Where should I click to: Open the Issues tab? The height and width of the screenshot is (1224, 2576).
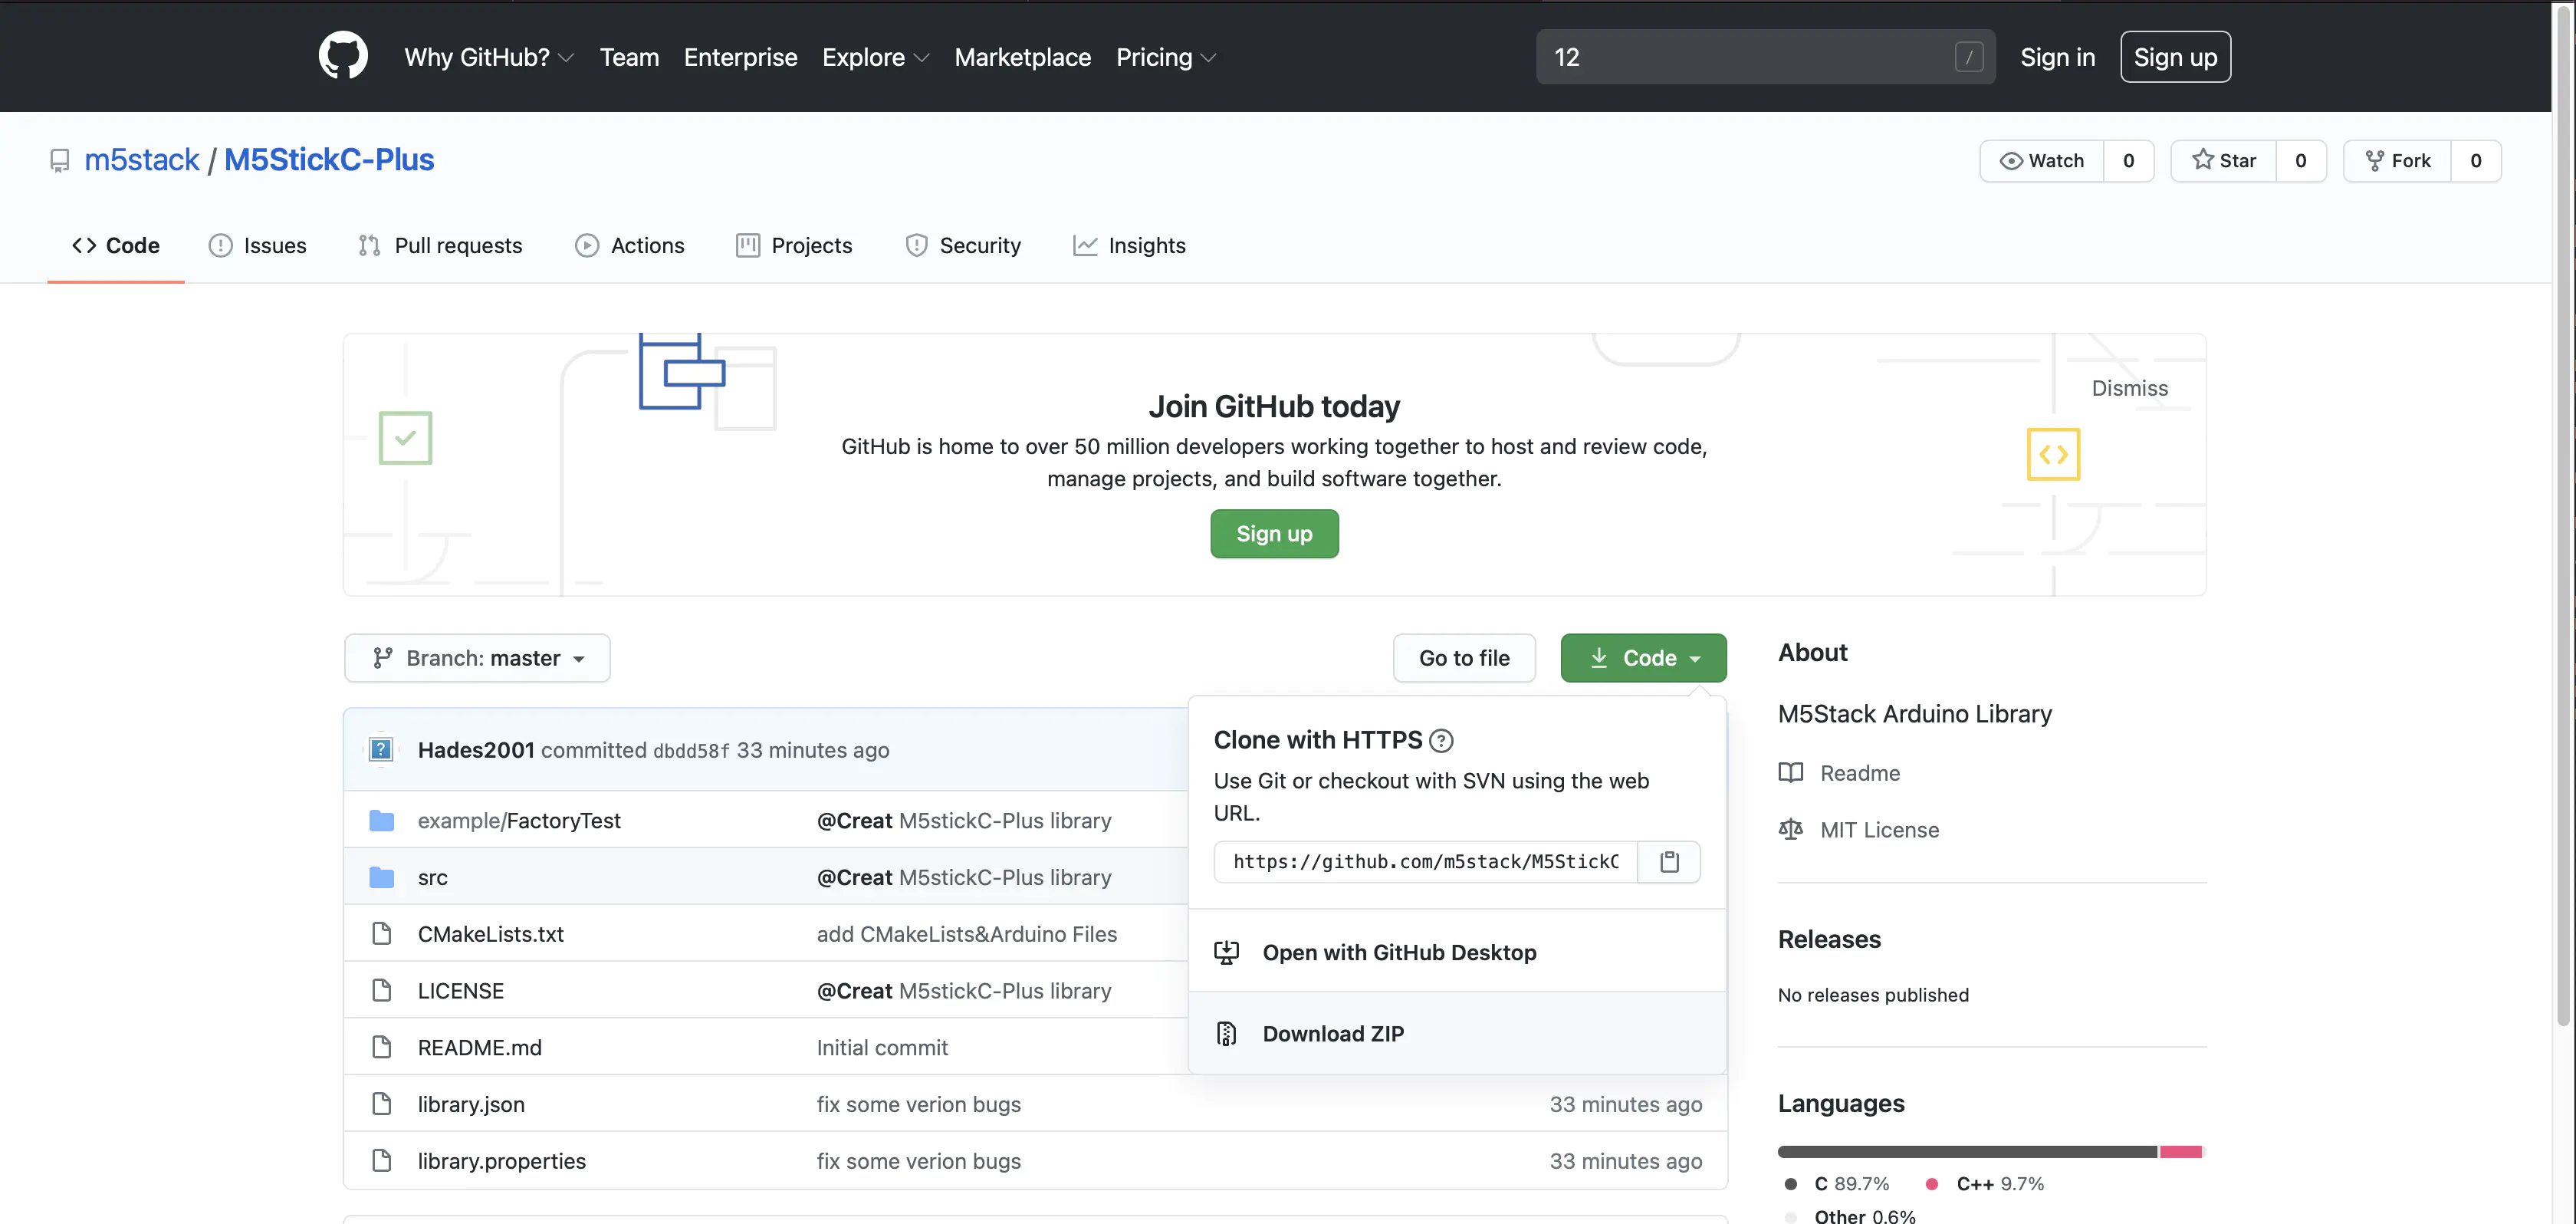pyautogui.click(x=257, y=246)
